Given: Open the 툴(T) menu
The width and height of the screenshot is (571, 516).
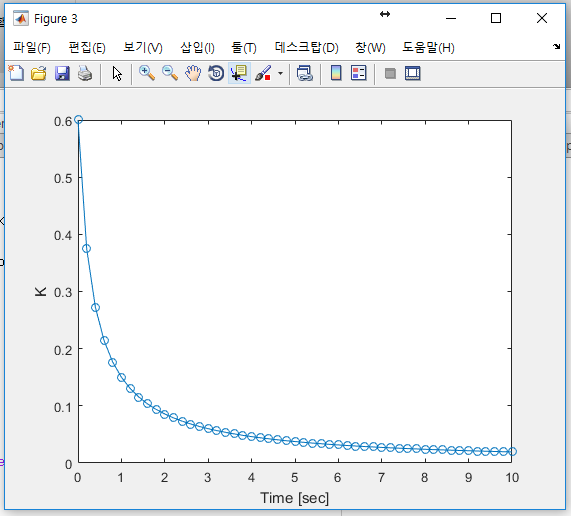Looking at the screenshot, I should [244, 47].
